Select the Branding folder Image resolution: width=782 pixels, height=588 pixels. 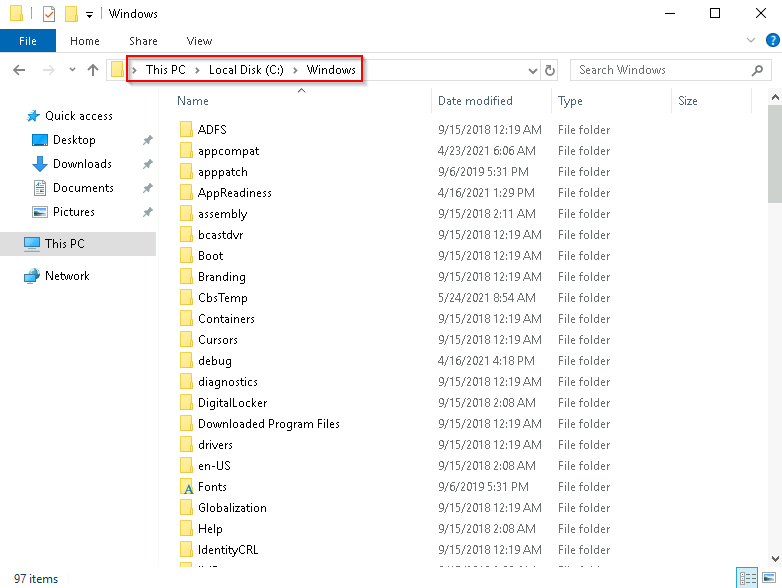(x=222, y=277)
